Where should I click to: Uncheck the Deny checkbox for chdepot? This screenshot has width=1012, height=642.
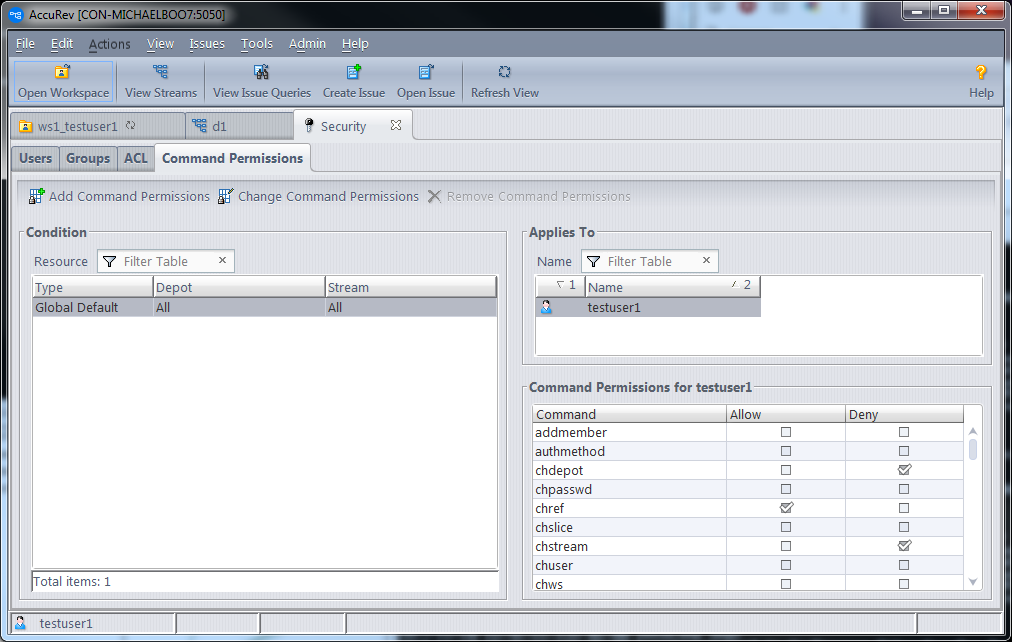[x=904, y=470]
